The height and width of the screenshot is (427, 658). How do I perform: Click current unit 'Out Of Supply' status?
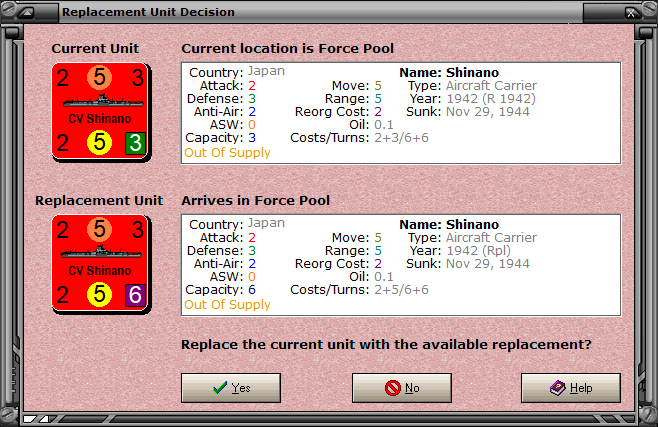227,152
